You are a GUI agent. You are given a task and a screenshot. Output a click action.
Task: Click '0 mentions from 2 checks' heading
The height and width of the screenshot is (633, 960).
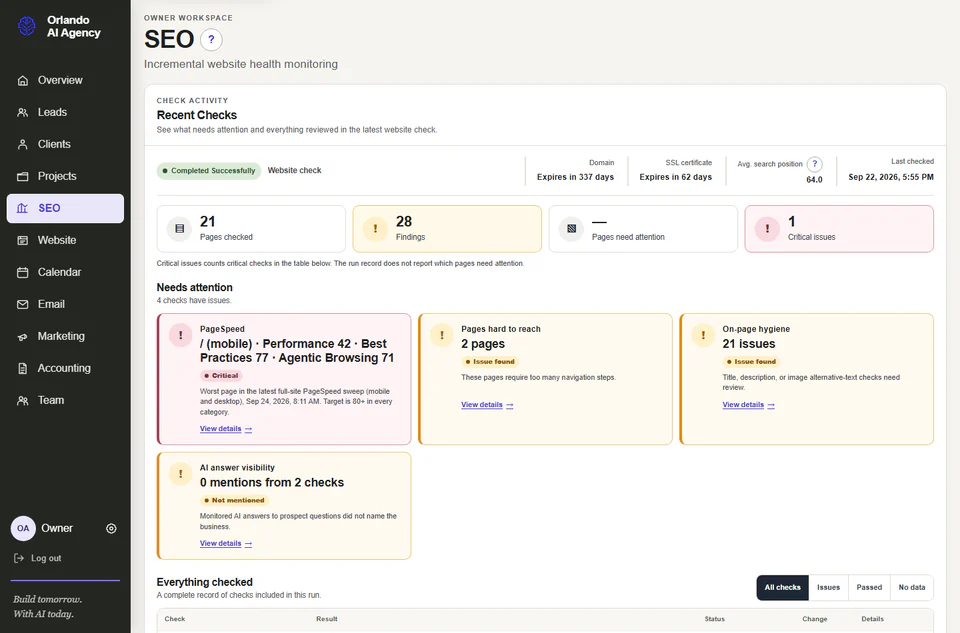272,483
